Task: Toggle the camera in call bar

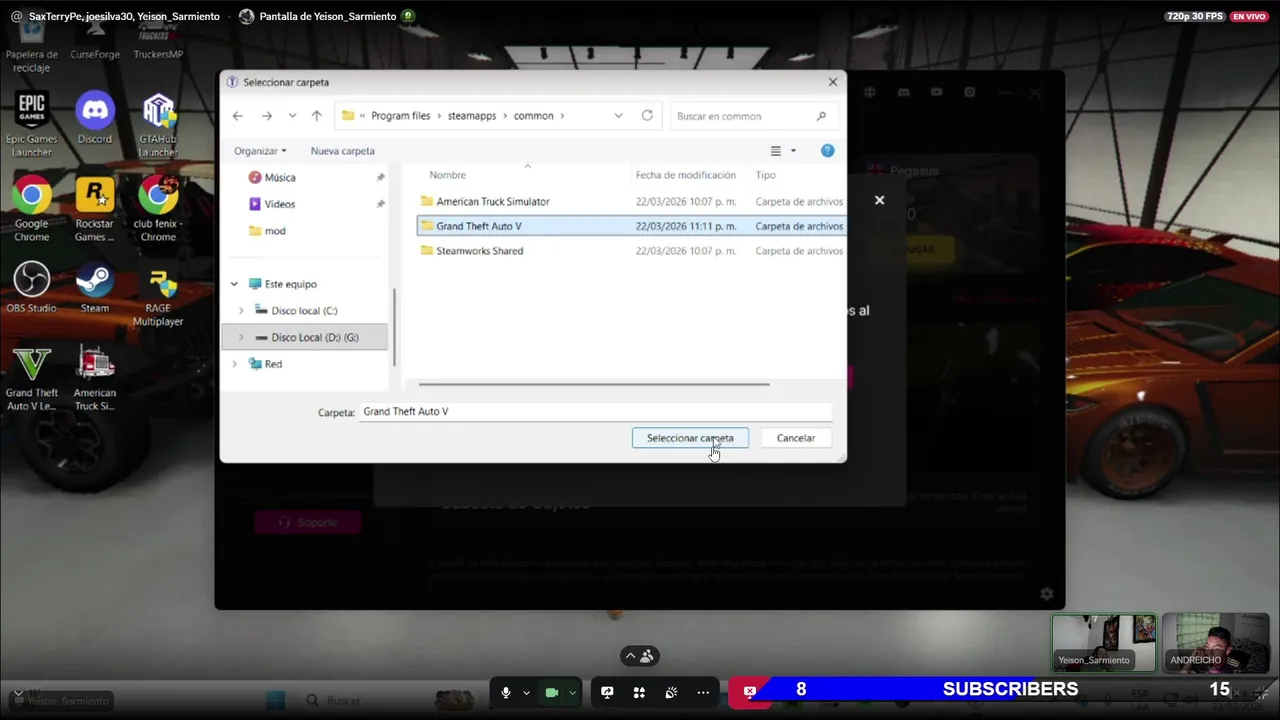Action: (x=551, y=692)
